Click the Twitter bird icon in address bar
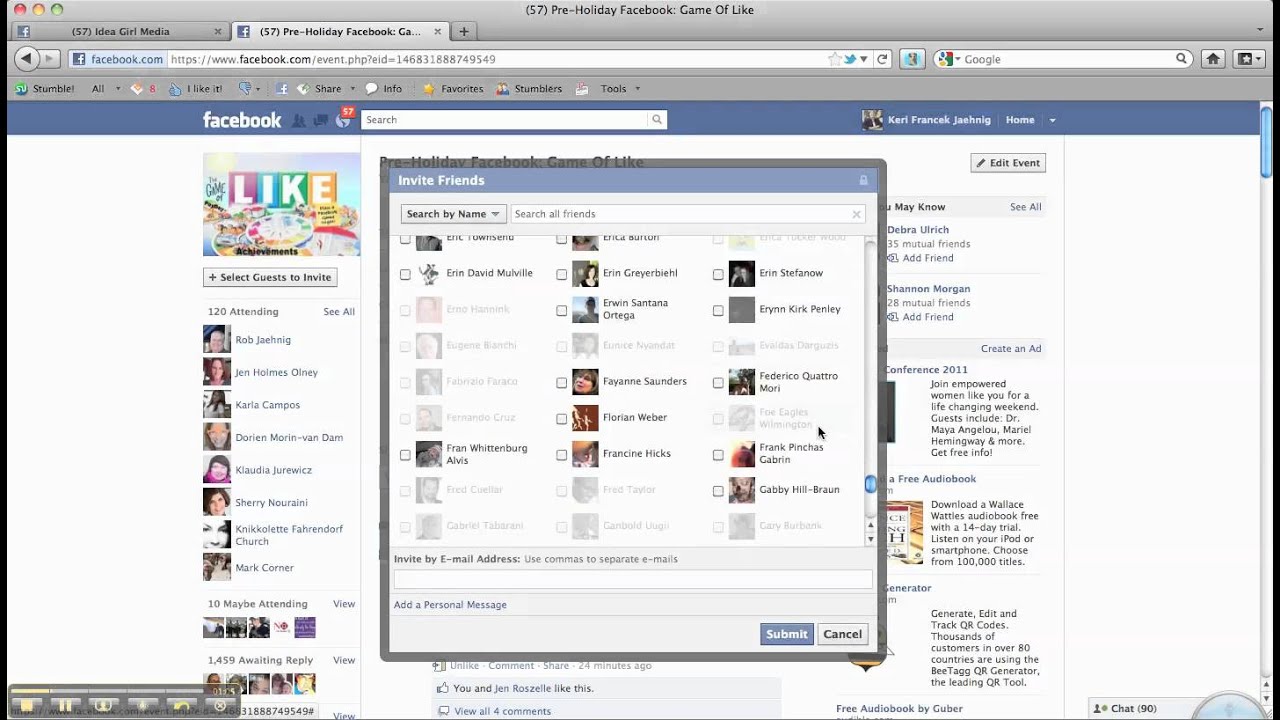The height and width of the screenshot is (720, 1280). (x=850, y=59)
